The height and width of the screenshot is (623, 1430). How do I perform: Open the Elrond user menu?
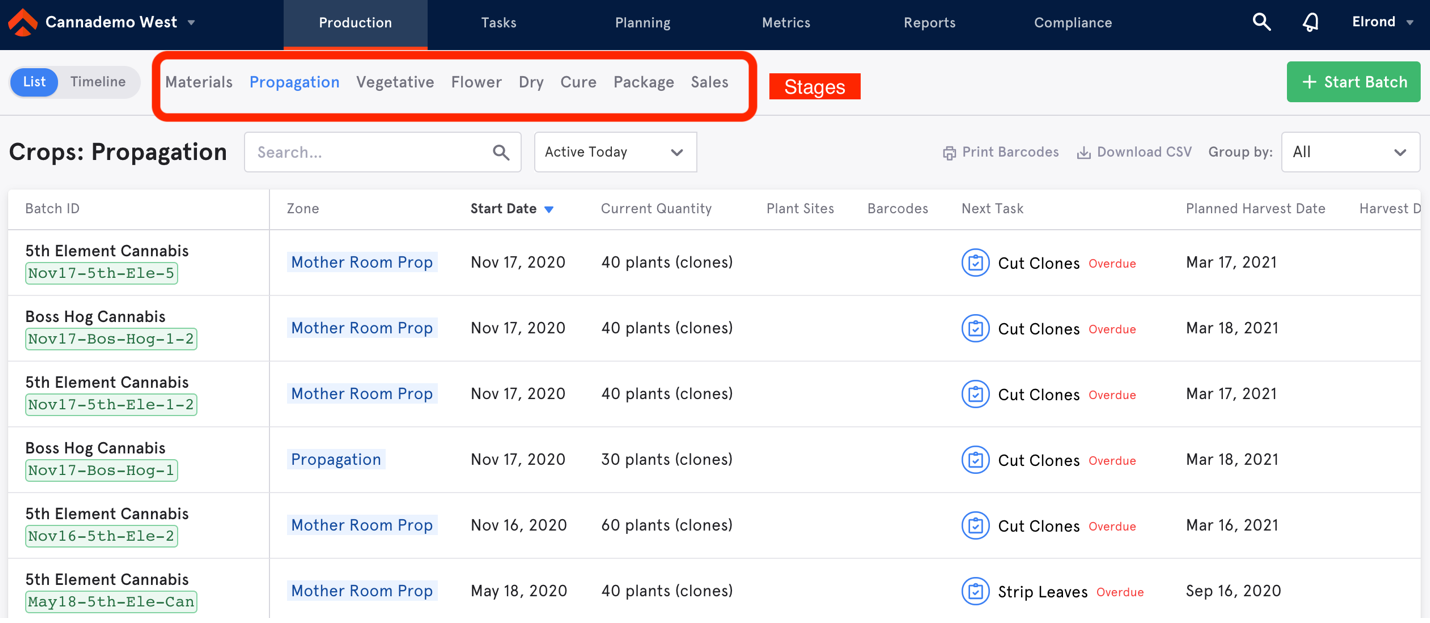click(1383, 22)
